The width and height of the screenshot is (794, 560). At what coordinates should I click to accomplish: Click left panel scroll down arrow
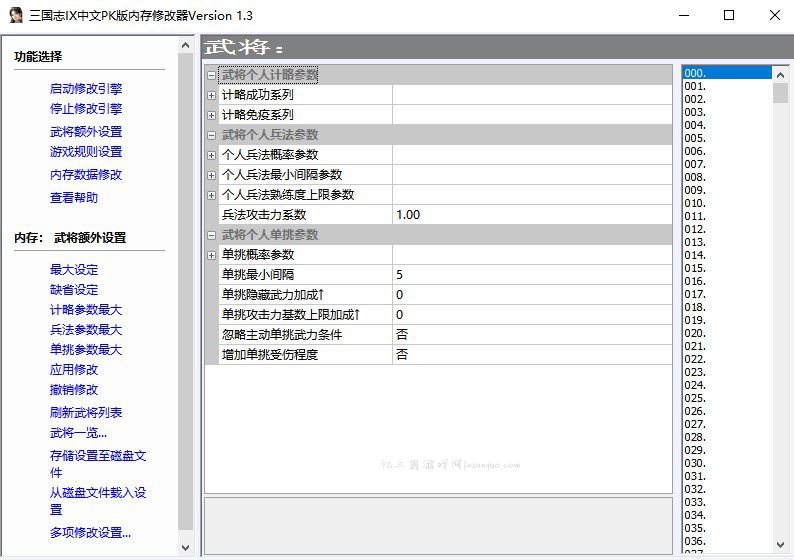[x=186, y=547]
